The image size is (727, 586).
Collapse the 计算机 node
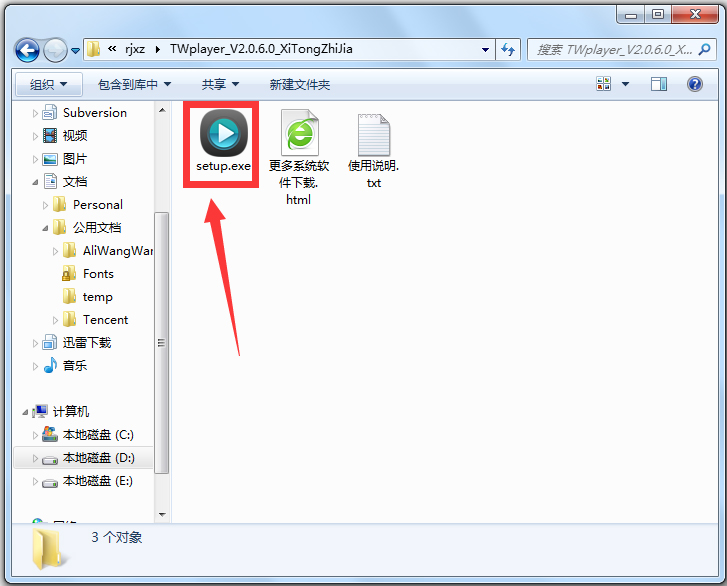click(25, 412)
